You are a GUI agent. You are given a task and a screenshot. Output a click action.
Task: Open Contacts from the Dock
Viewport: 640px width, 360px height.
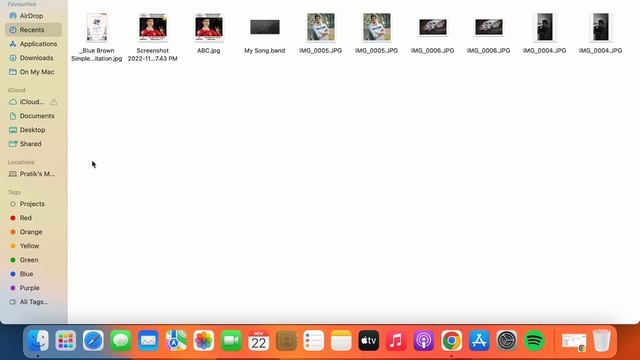[x=287, y=340]
